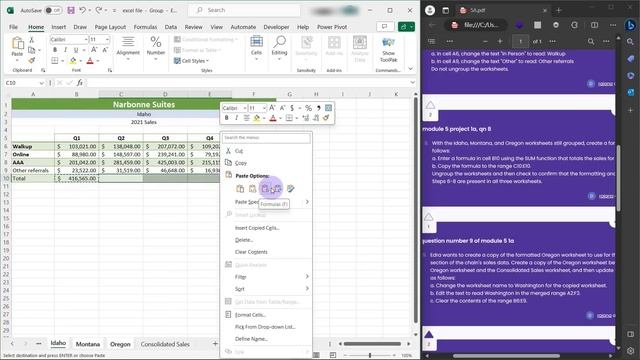
Task: Open ribbon font name Calibri dropdown
Action: [86, 40]
